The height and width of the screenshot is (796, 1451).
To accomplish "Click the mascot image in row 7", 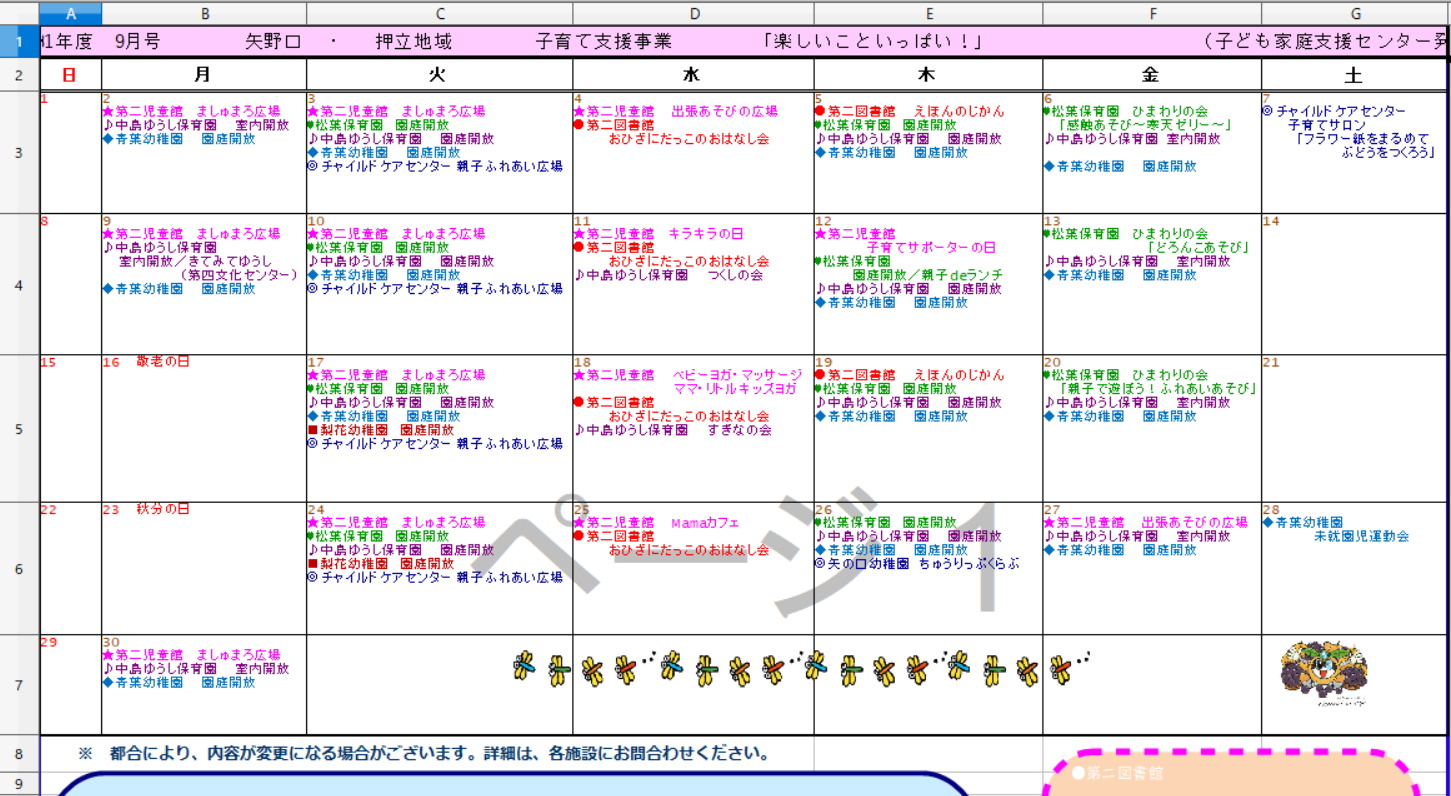I will click(1325, 673).
